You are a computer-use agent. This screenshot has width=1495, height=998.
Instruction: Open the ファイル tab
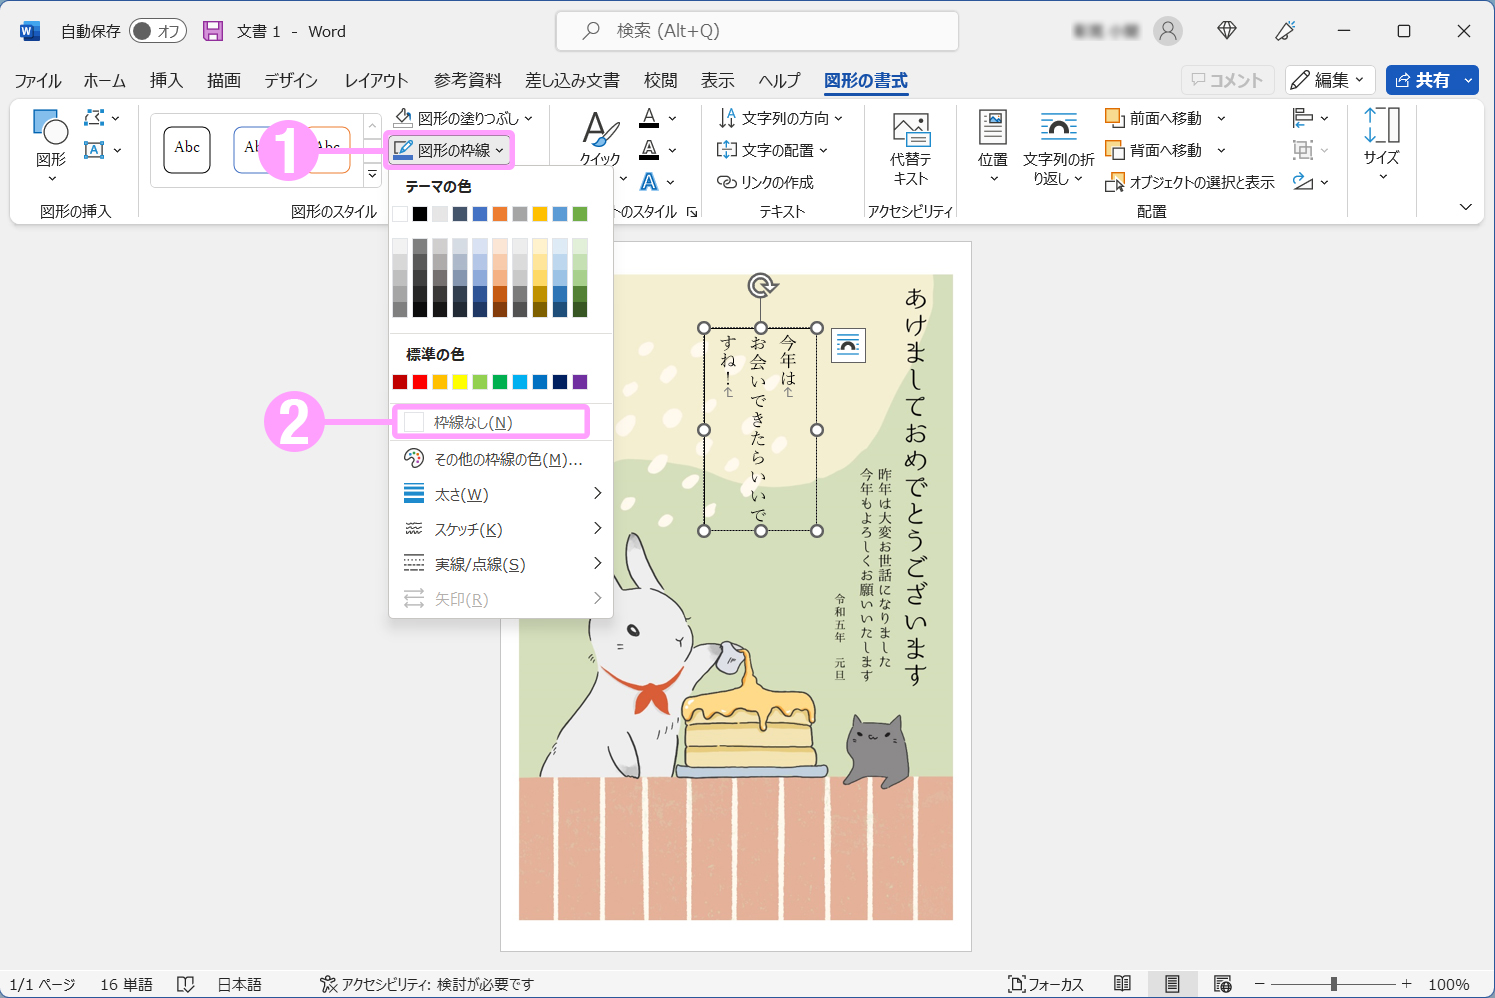point(38,80)
